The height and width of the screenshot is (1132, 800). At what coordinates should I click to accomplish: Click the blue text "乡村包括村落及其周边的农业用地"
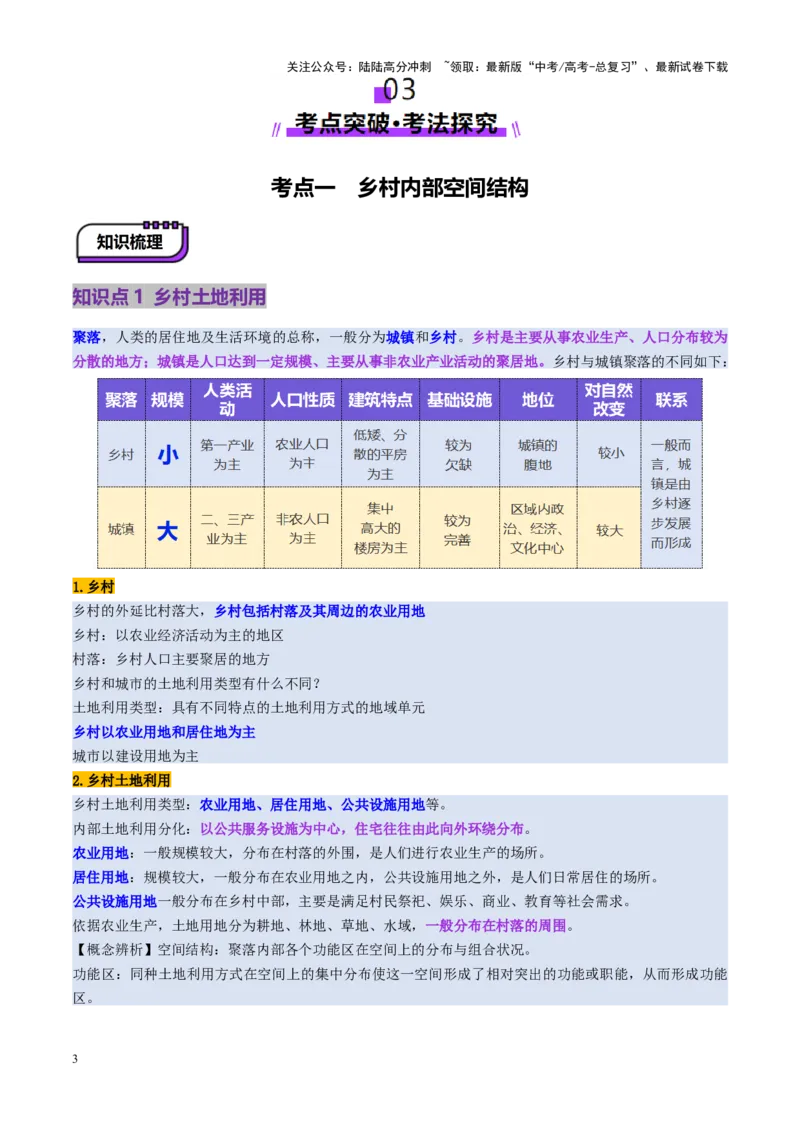(x=319, y=611)
